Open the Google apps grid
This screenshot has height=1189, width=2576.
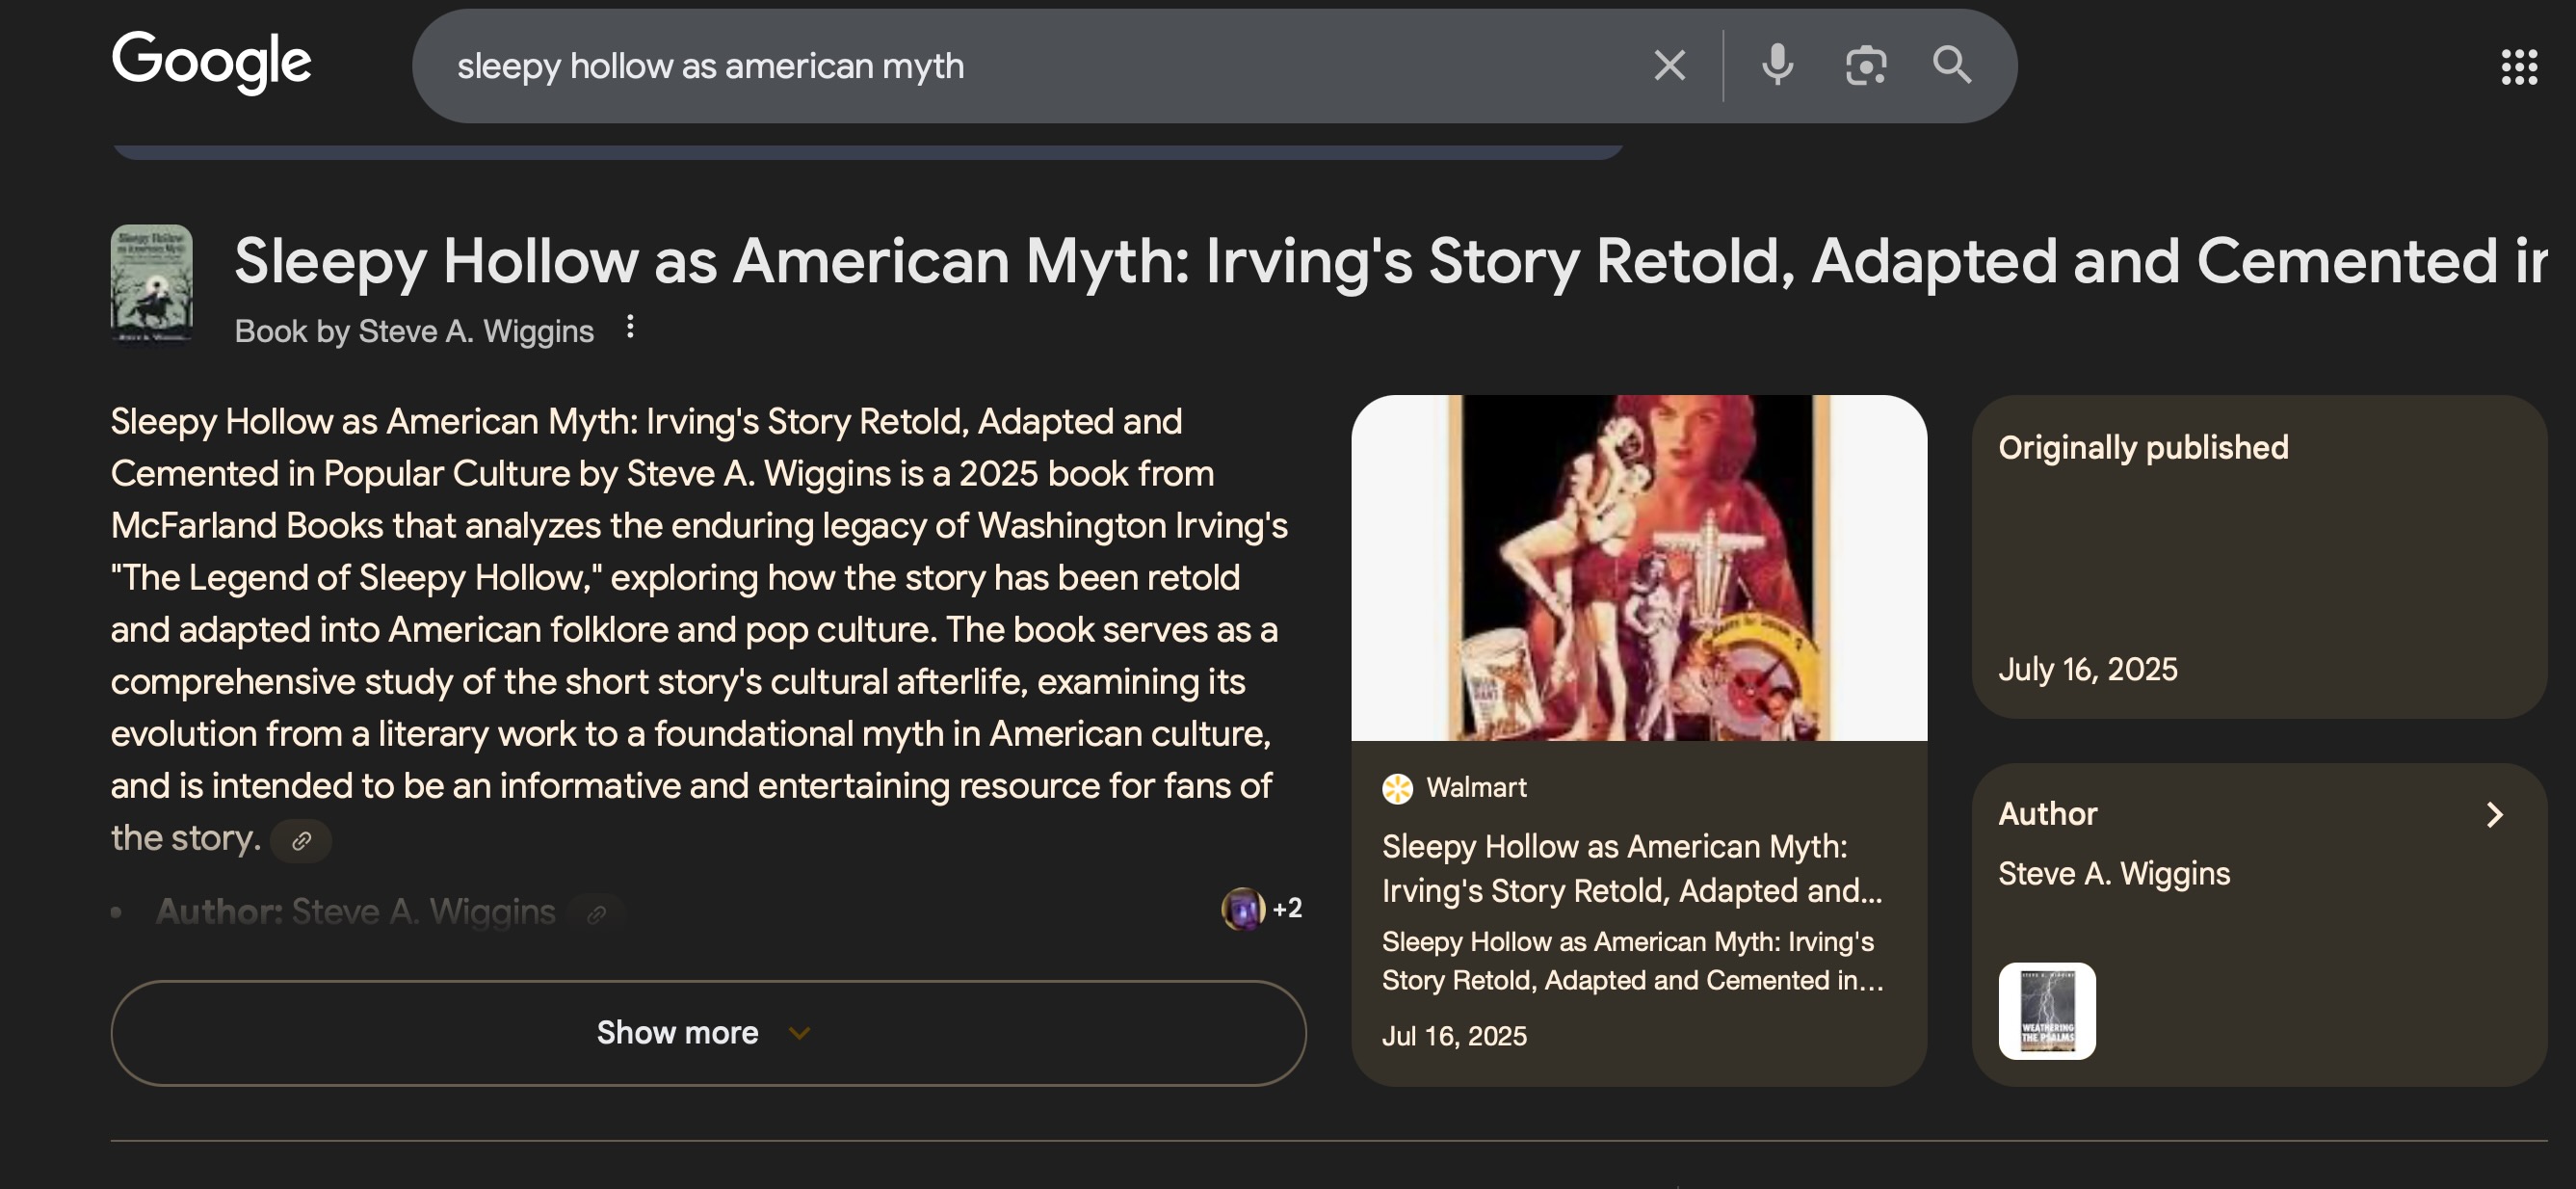[2518, 67]
